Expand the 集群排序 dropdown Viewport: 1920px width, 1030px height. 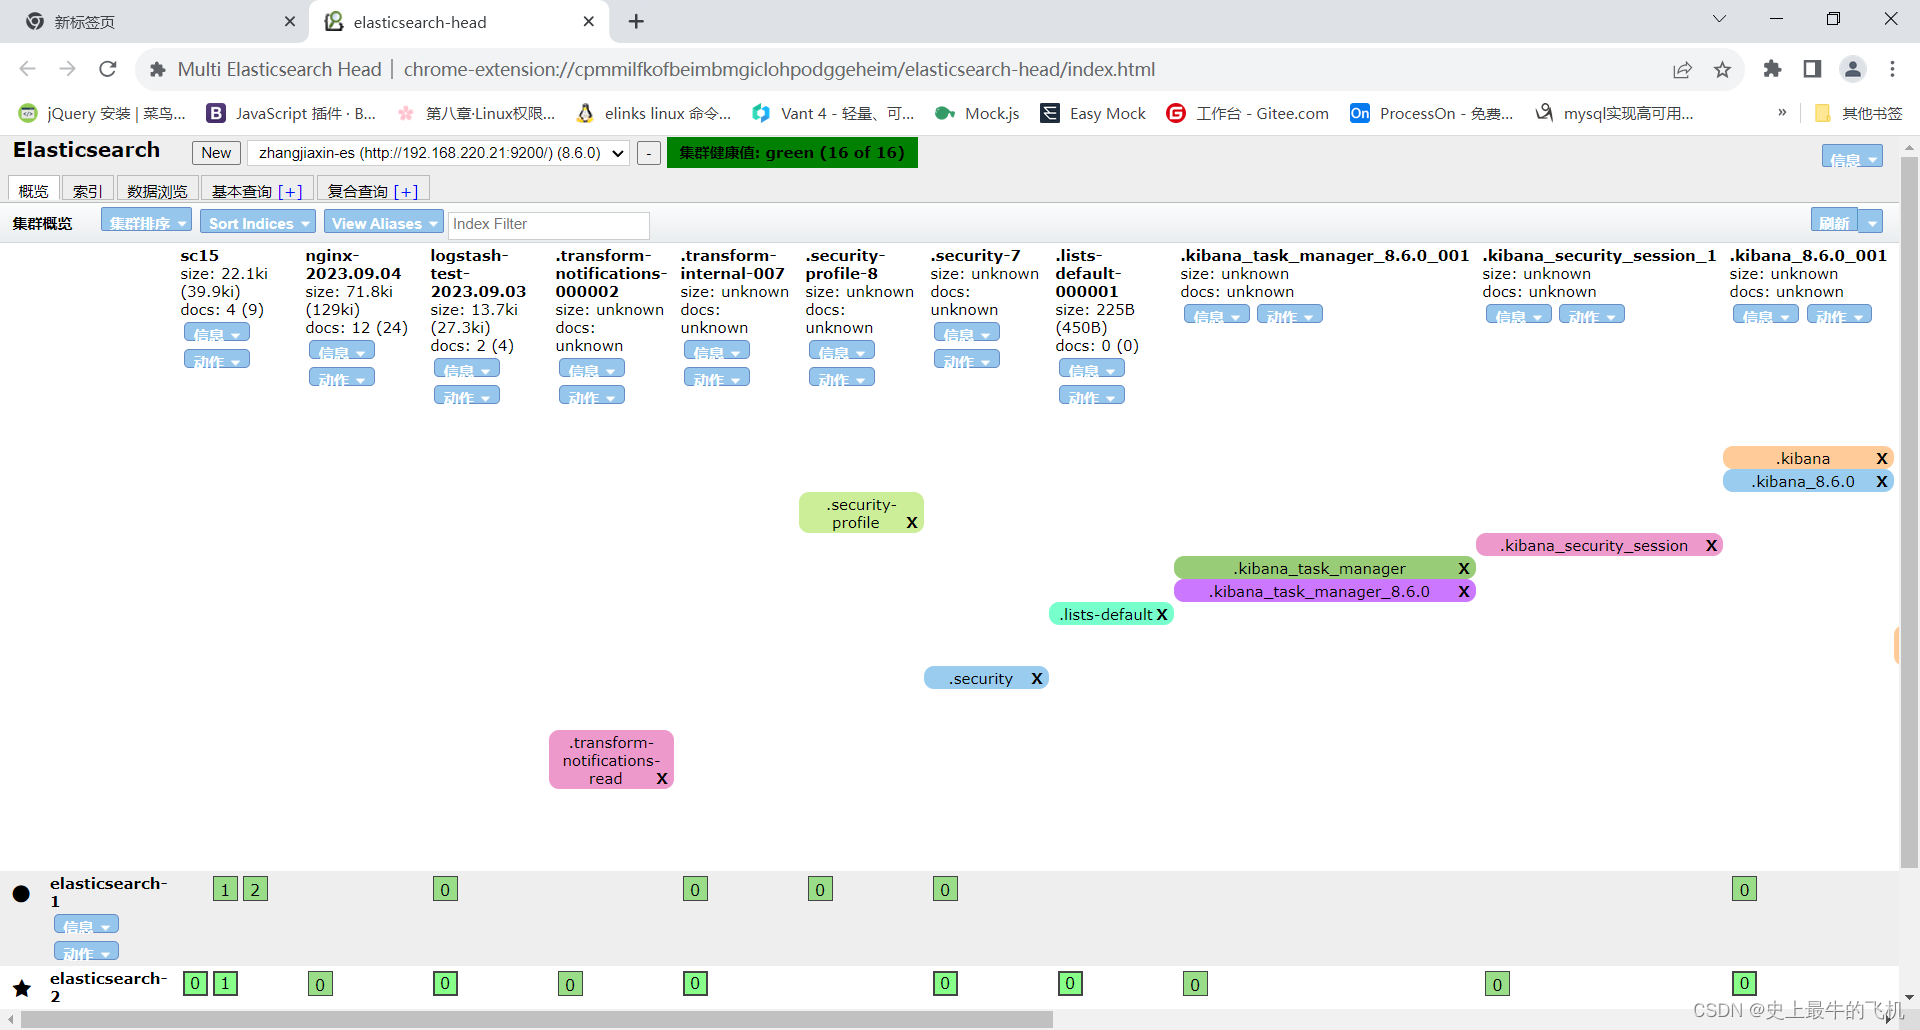tap(146, 222)
